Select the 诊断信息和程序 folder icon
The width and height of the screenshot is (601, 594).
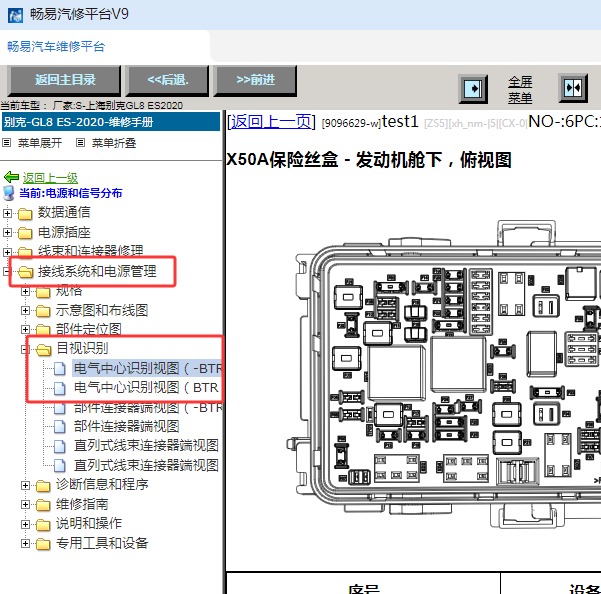(x=43, y=486)
